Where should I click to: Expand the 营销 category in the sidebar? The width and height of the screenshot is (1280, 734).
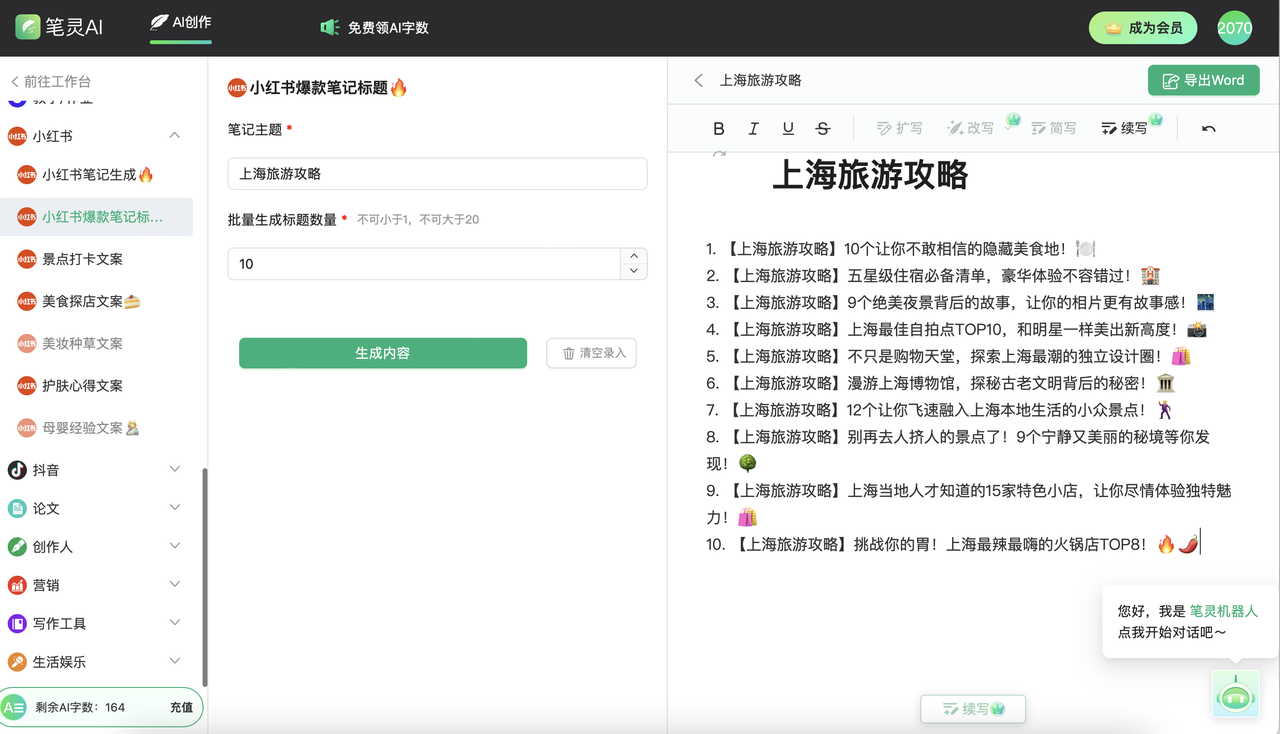(x=100, y=584)
